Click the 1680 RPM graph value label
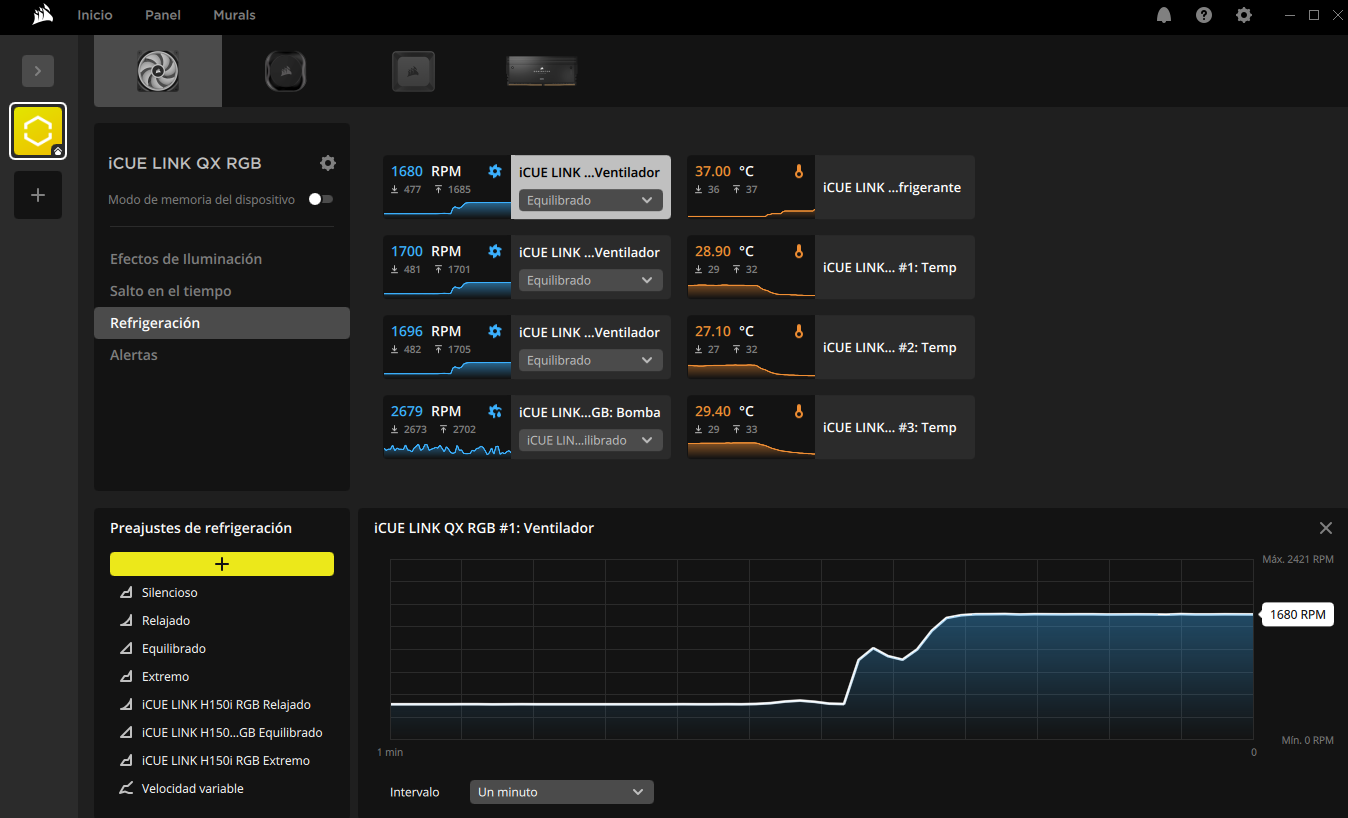This screenshot has height=818, width=1348. [x=1298, y=615]
